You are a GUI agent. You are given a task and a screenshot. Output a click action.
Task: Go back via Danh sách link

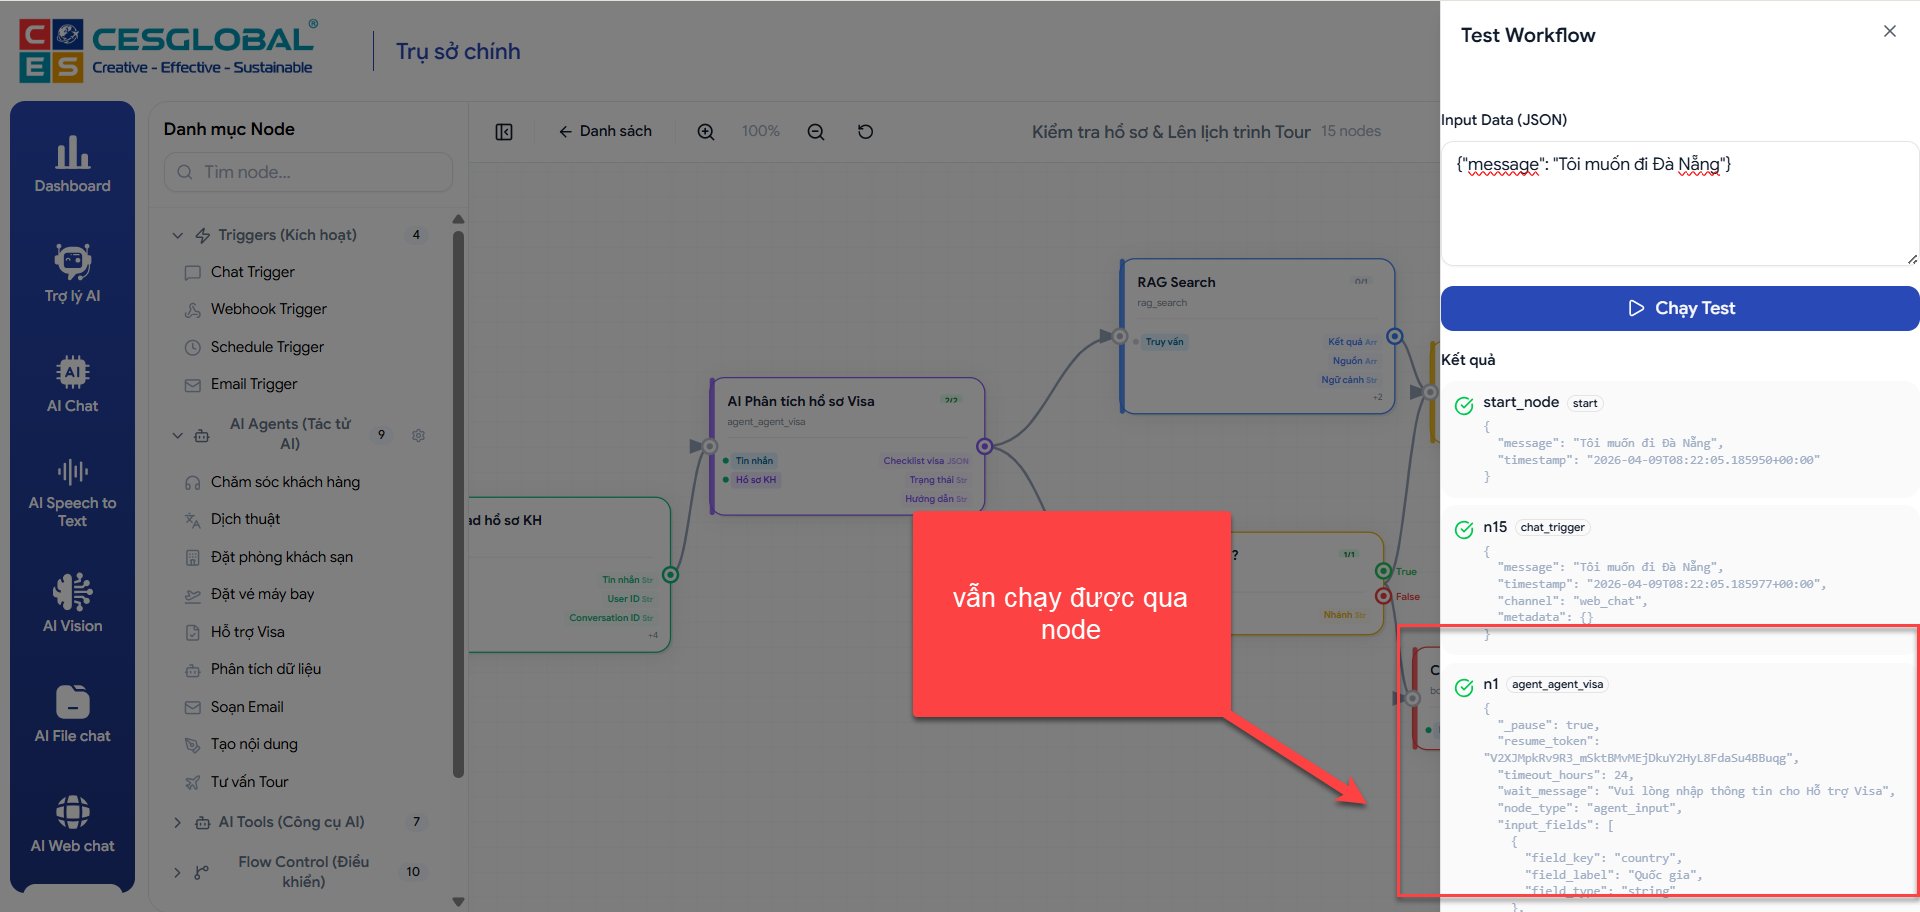pyautogui.click(x=605, y=132)
